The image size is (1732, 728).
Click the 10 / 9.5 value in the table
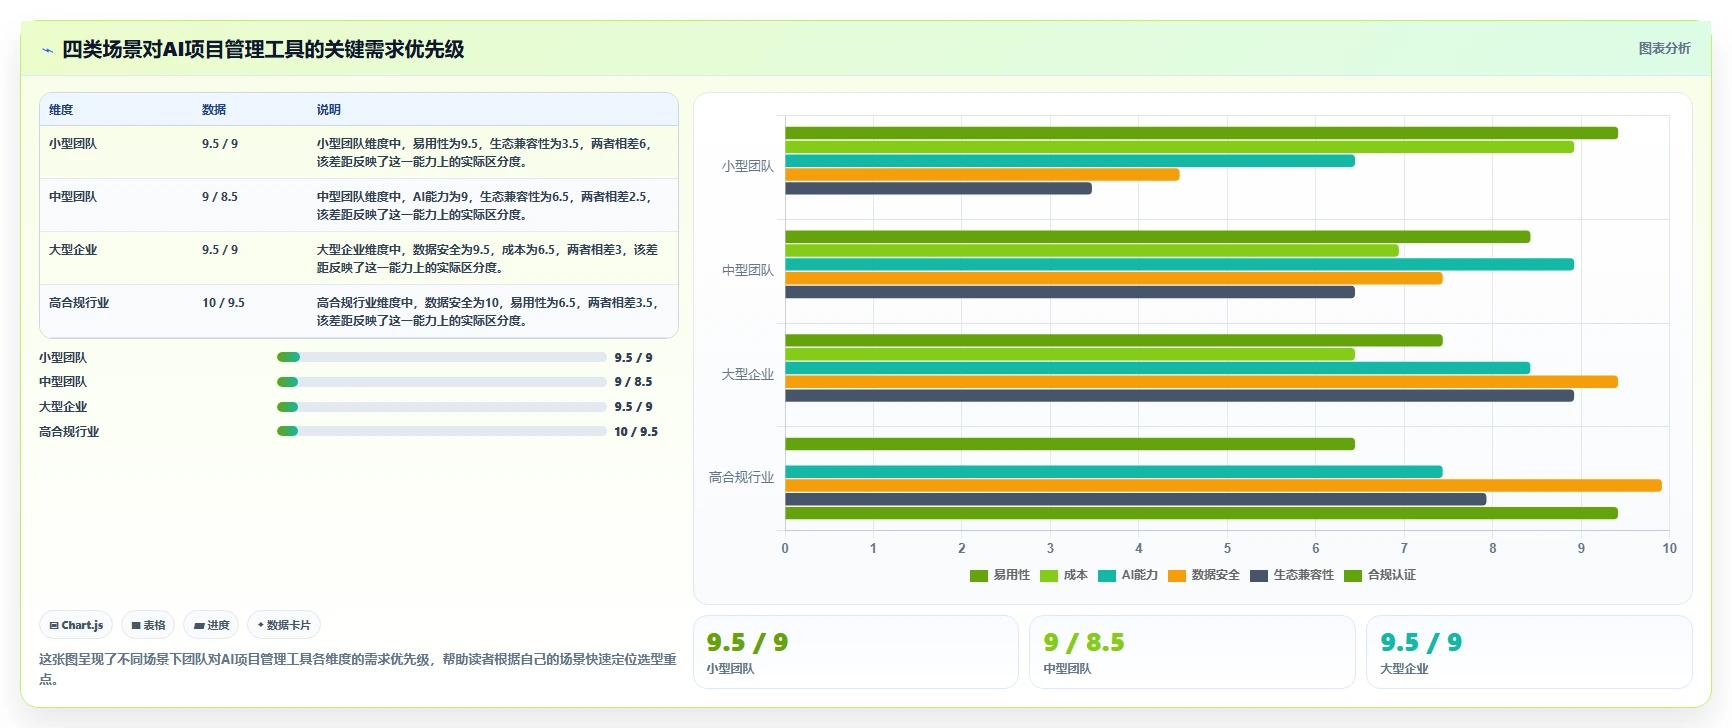223,303
